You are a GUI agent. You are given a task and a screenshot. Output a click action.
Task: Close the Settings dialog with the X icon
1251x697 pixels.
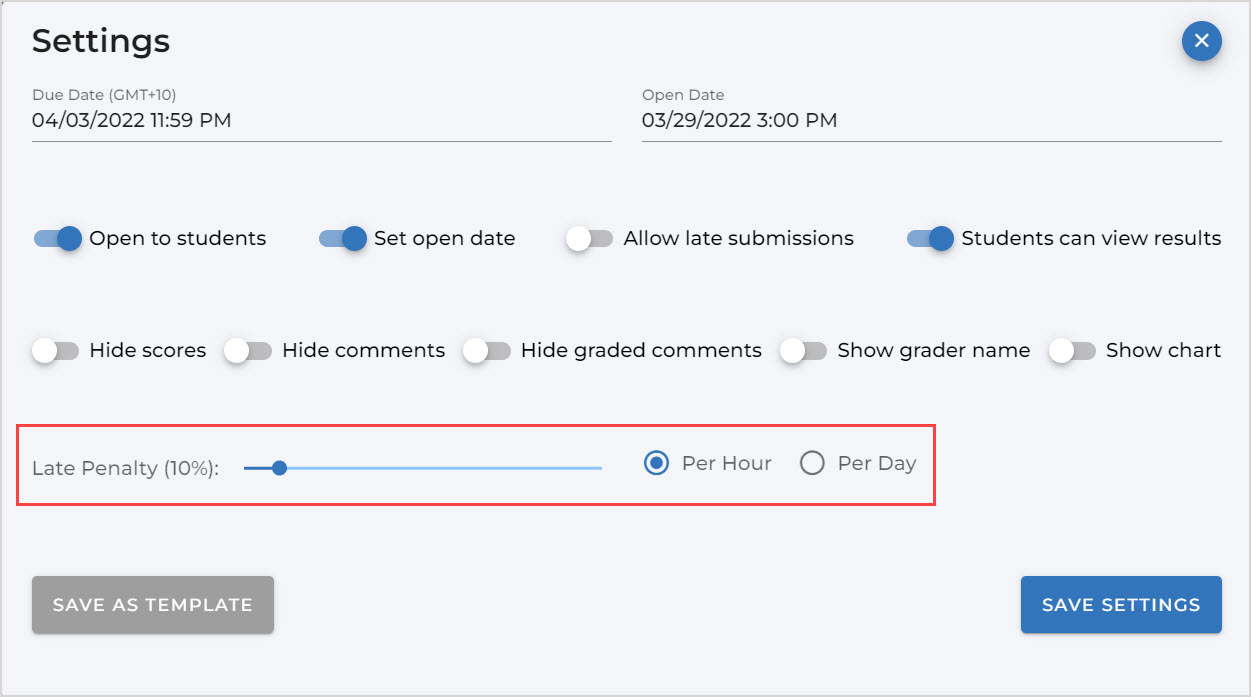tap(1201, 41)
